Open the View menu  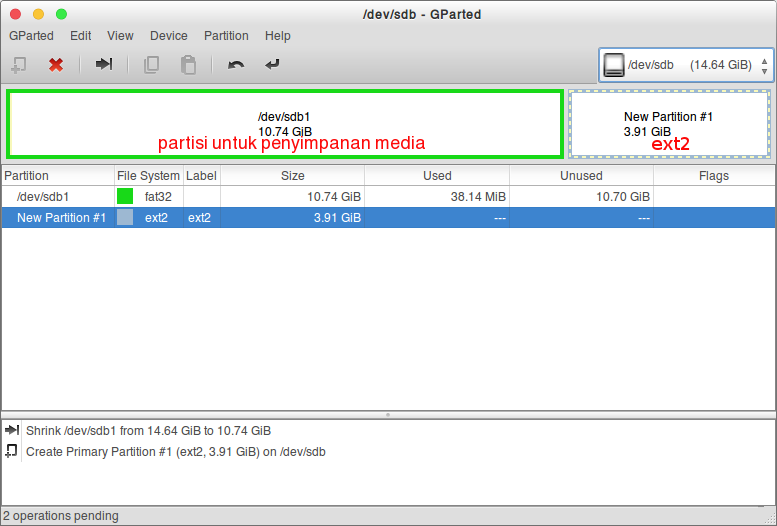coord(120,36)
